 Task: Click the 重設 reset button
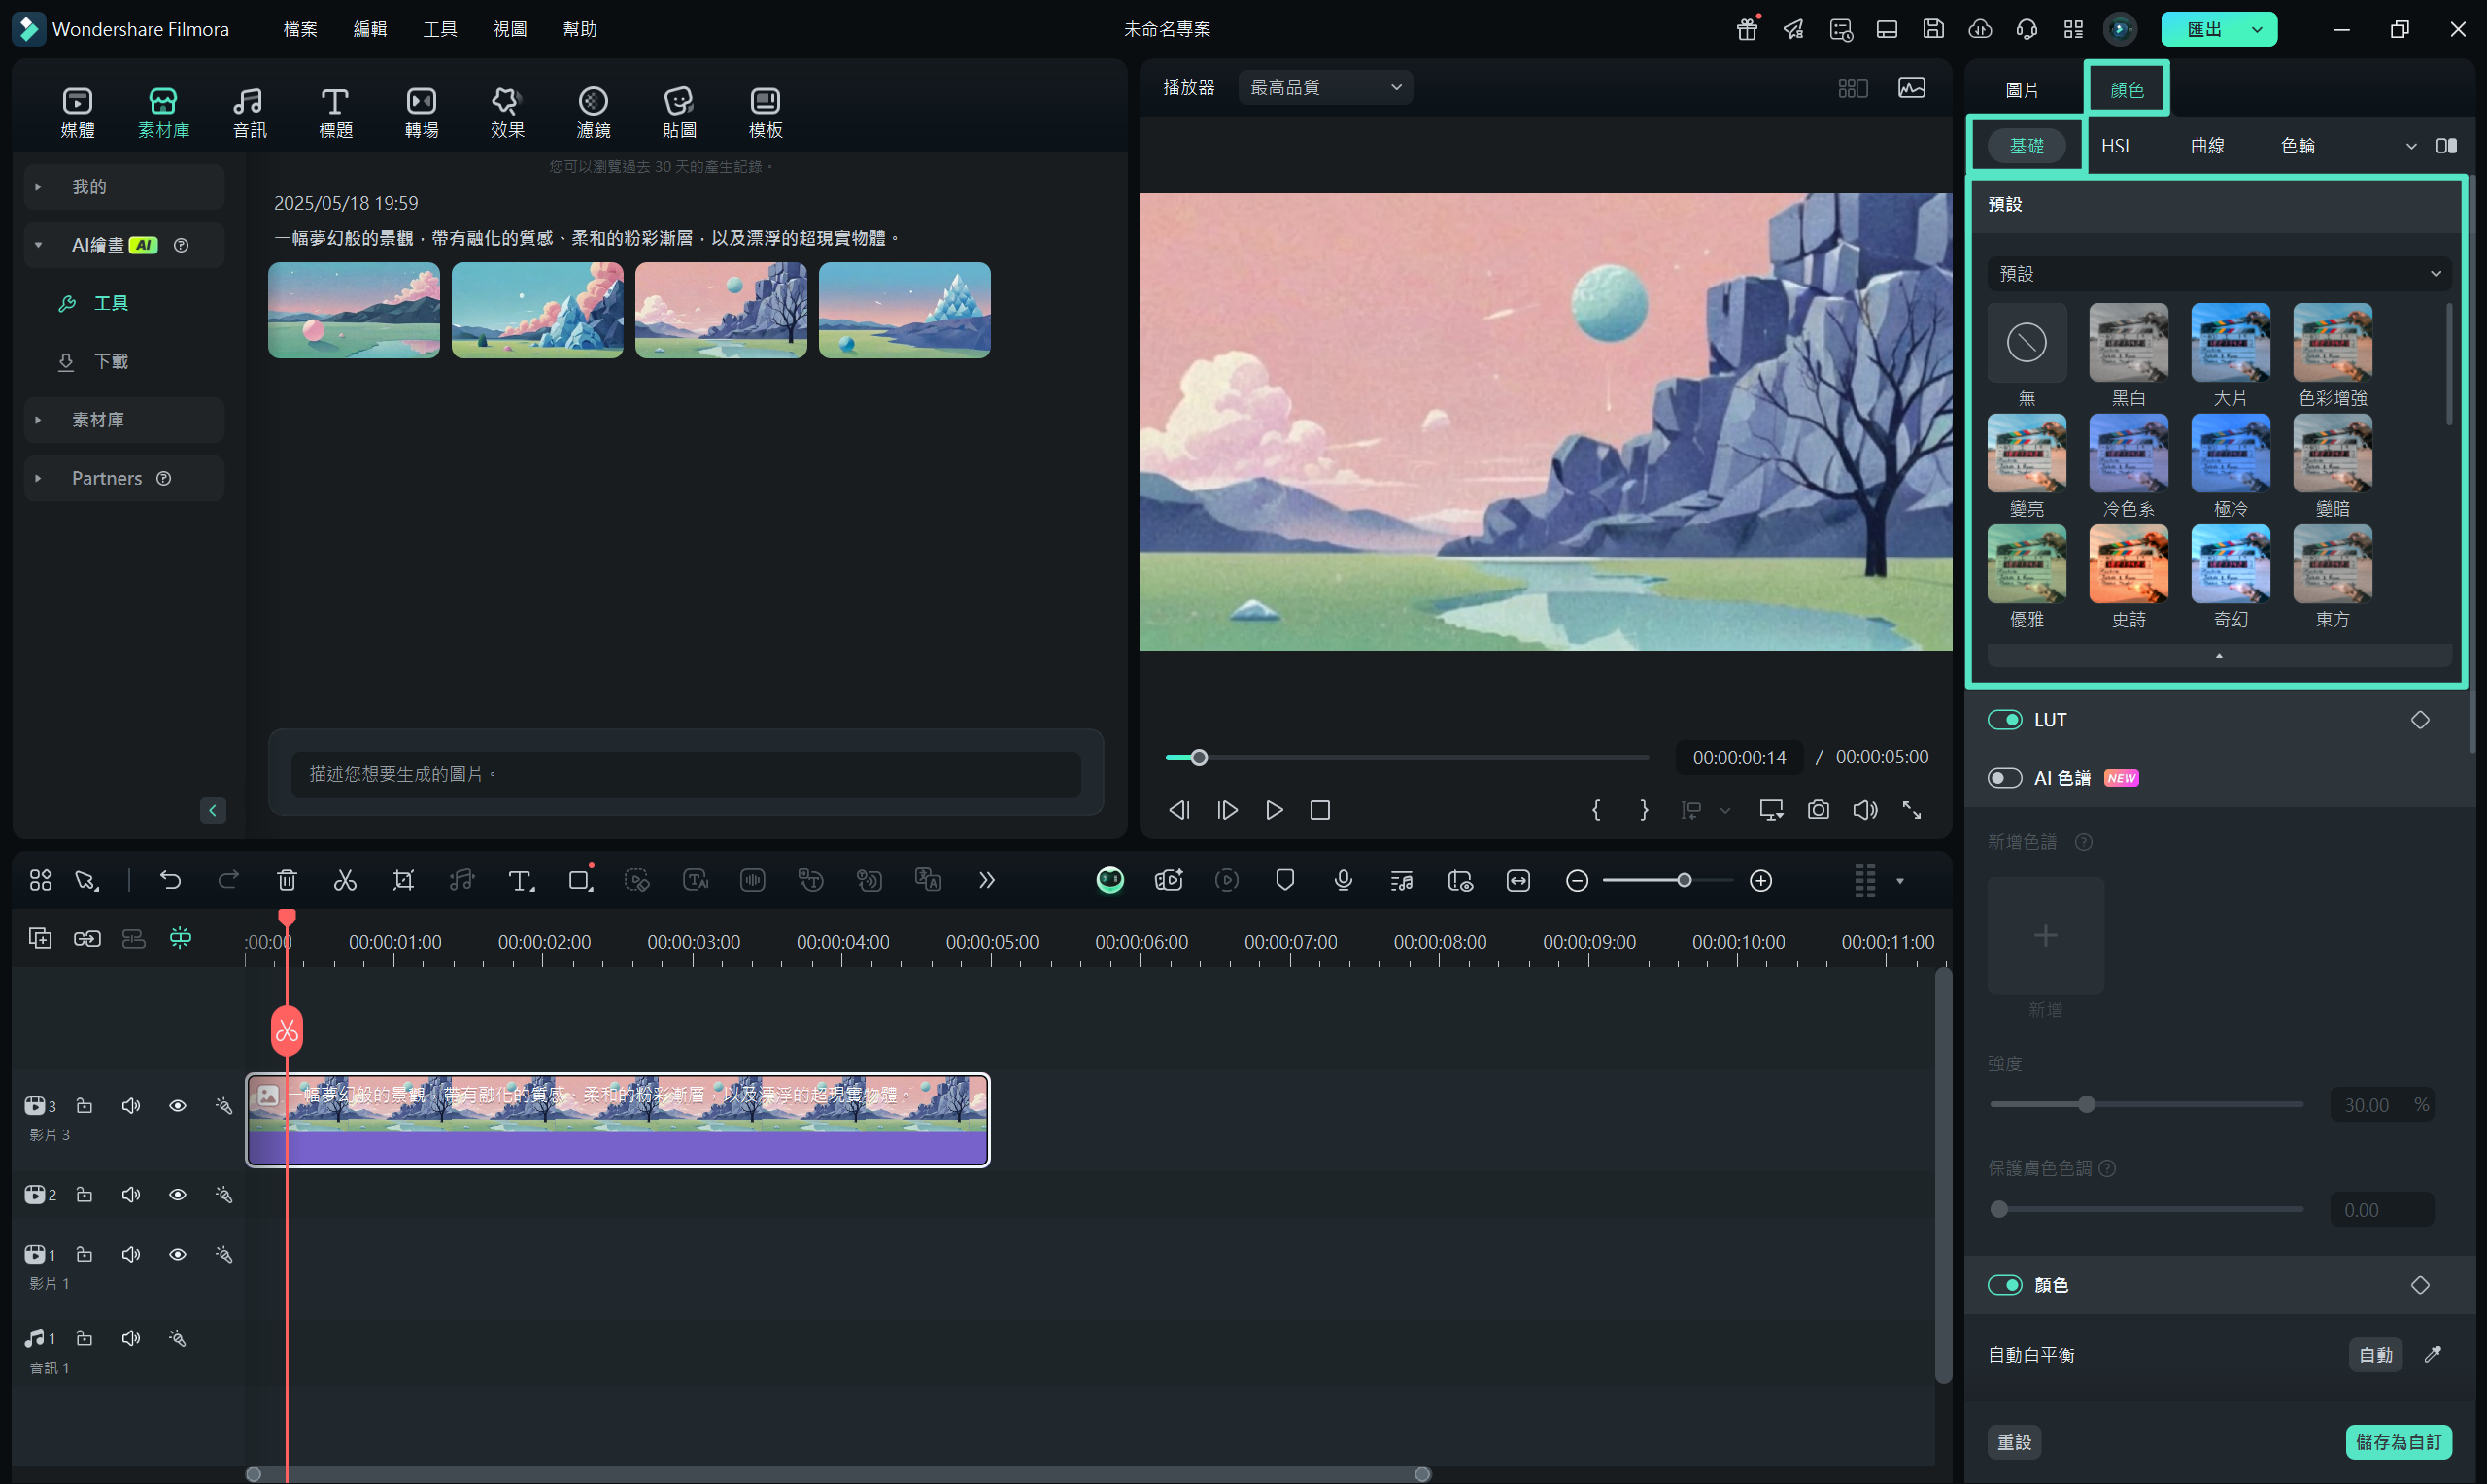coord(2014,1442)
